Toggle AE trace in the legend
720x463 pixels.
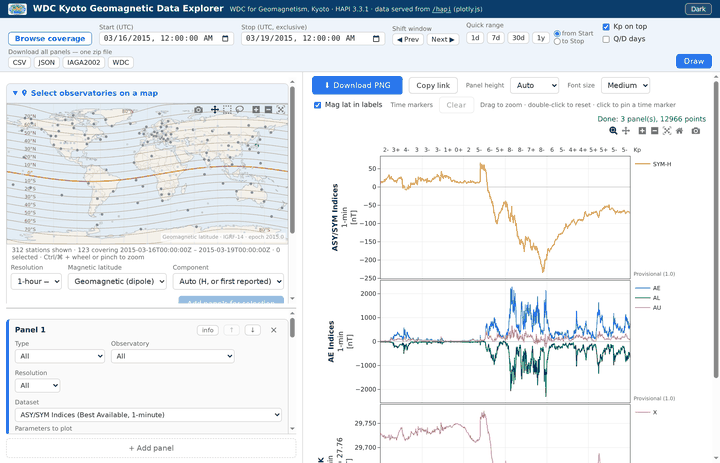(x=647, y=288)
